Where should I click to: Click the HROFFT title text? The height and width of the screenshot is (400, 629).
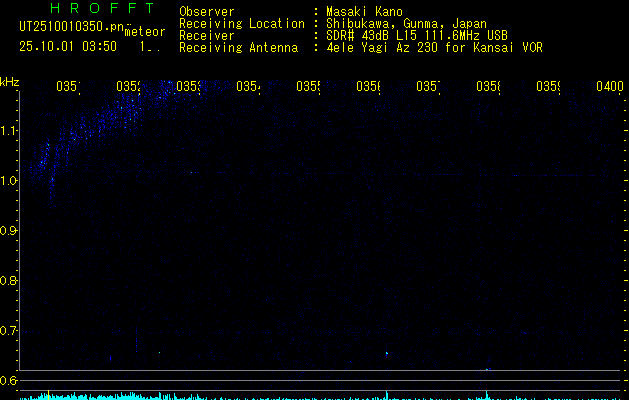click(103, 8)
